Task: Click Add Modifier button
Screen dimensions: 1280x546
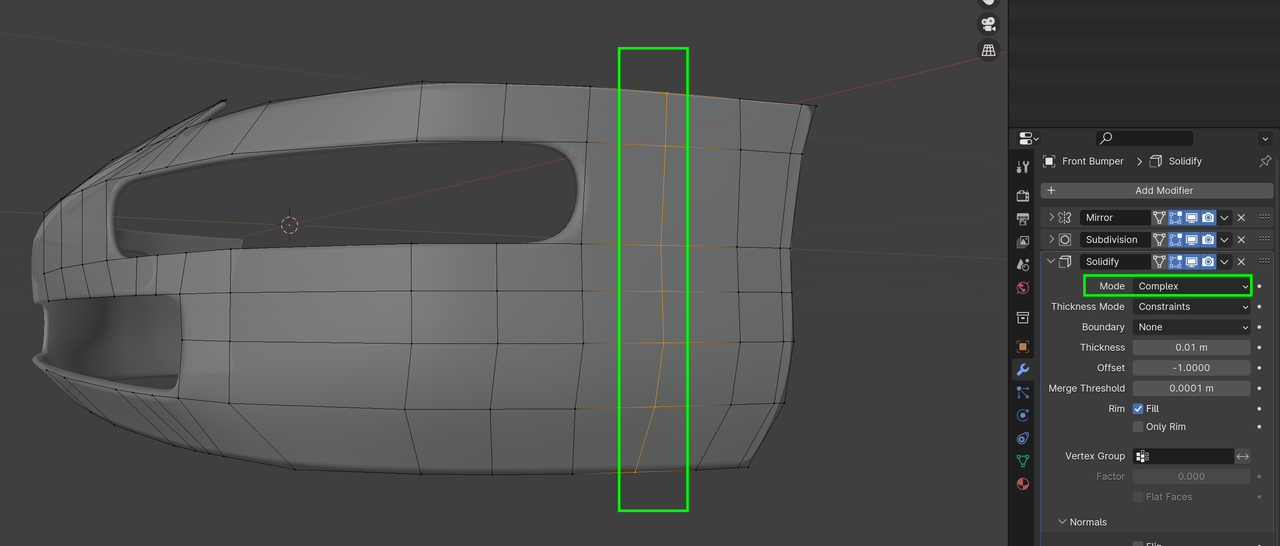Action: coord(1157,190)
